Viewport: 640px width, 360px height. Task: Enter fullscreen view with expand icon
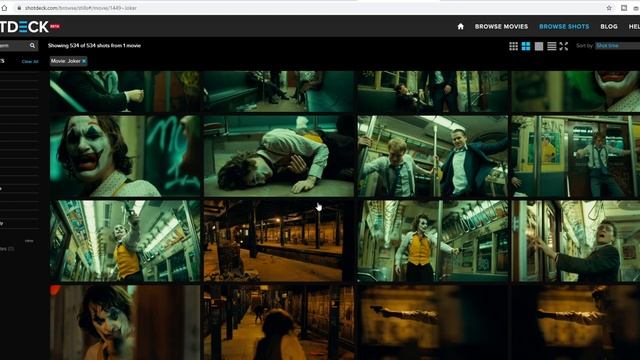pyautogui.click(x=564, y=46)
